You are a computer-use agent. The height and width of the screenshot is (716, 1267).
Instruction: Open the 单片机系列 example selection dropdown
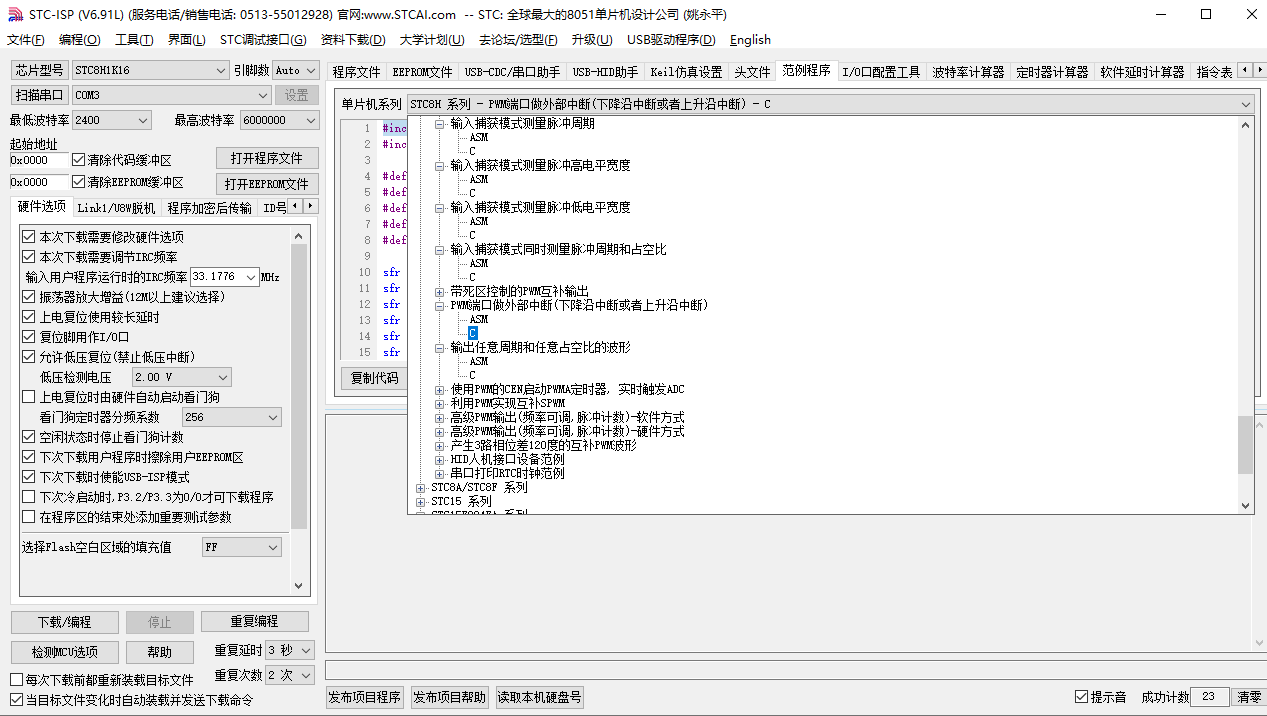[830, 104]
